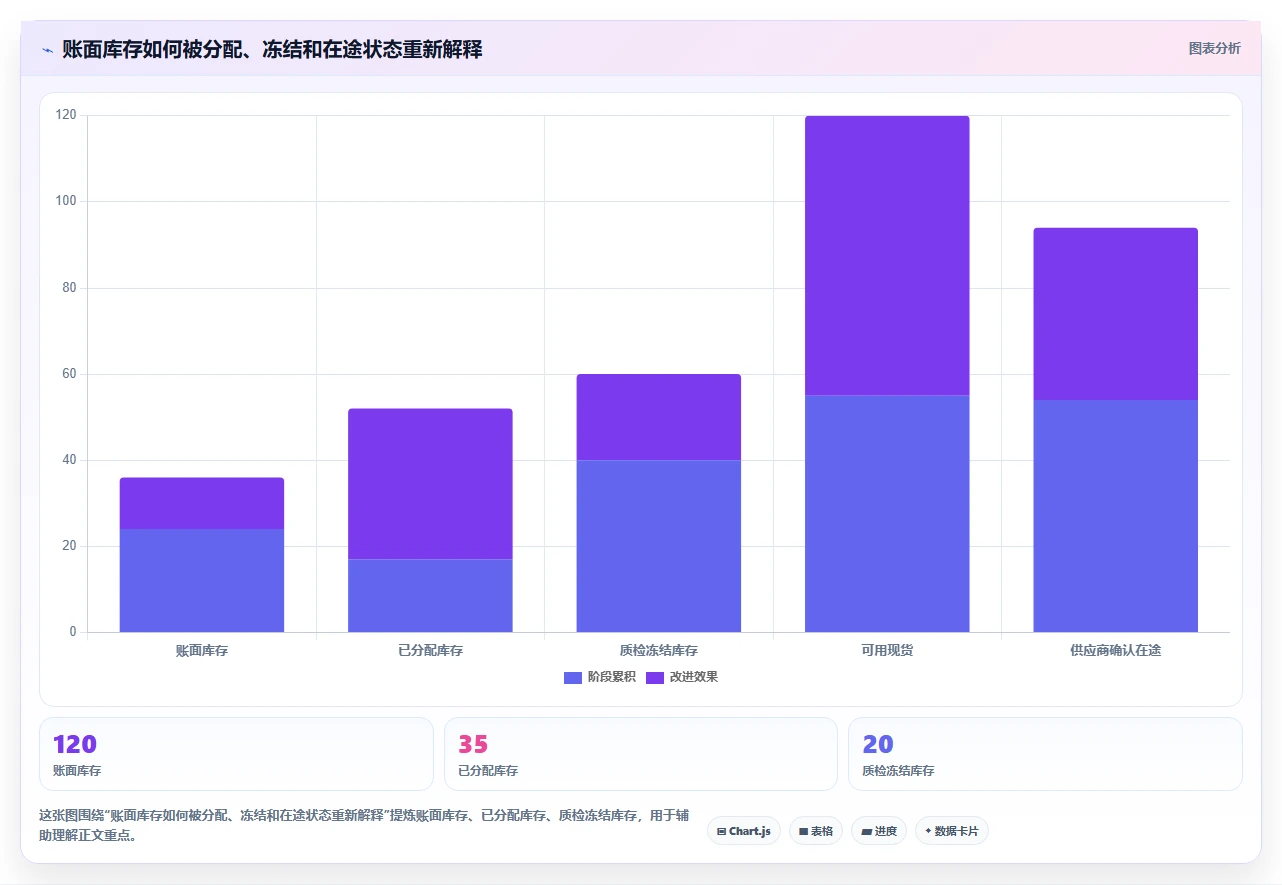
Task: Click the blue segment of 质检冻结库存 bar
Action: [x=659, y=546]
